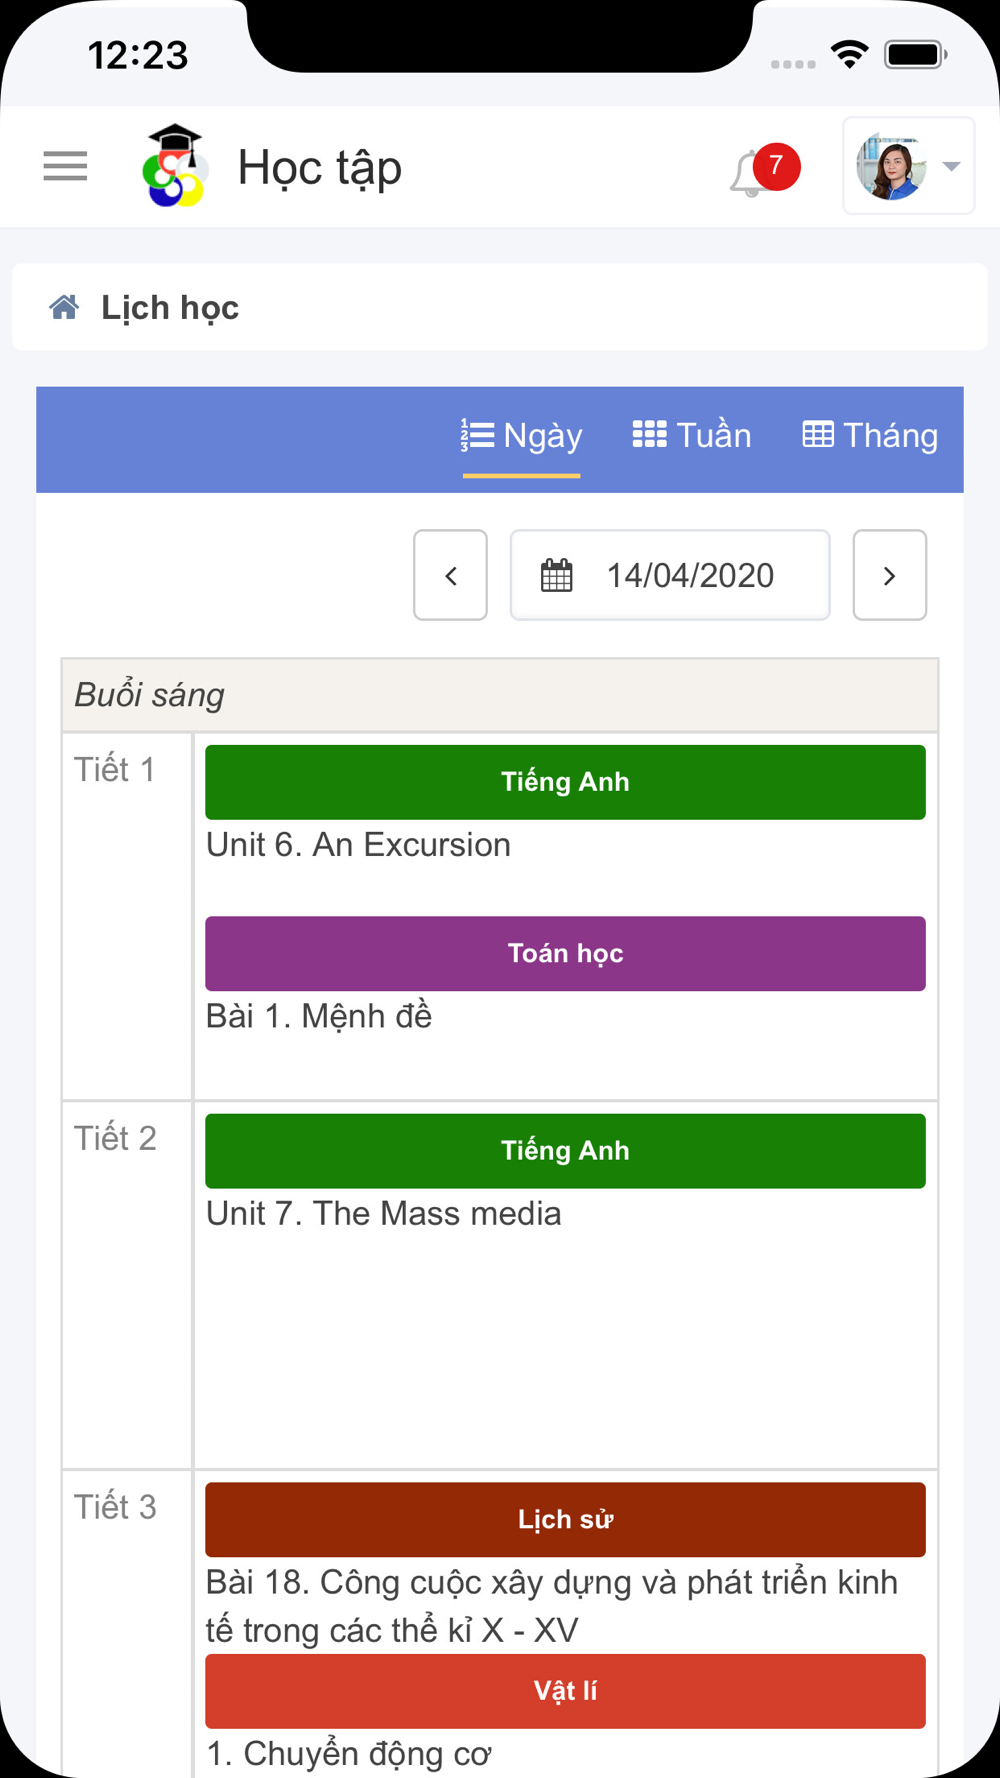Viewport: 1000px width, 1778px height.
Task: Tap the graduation cap app logo
Action: [176, 166]
